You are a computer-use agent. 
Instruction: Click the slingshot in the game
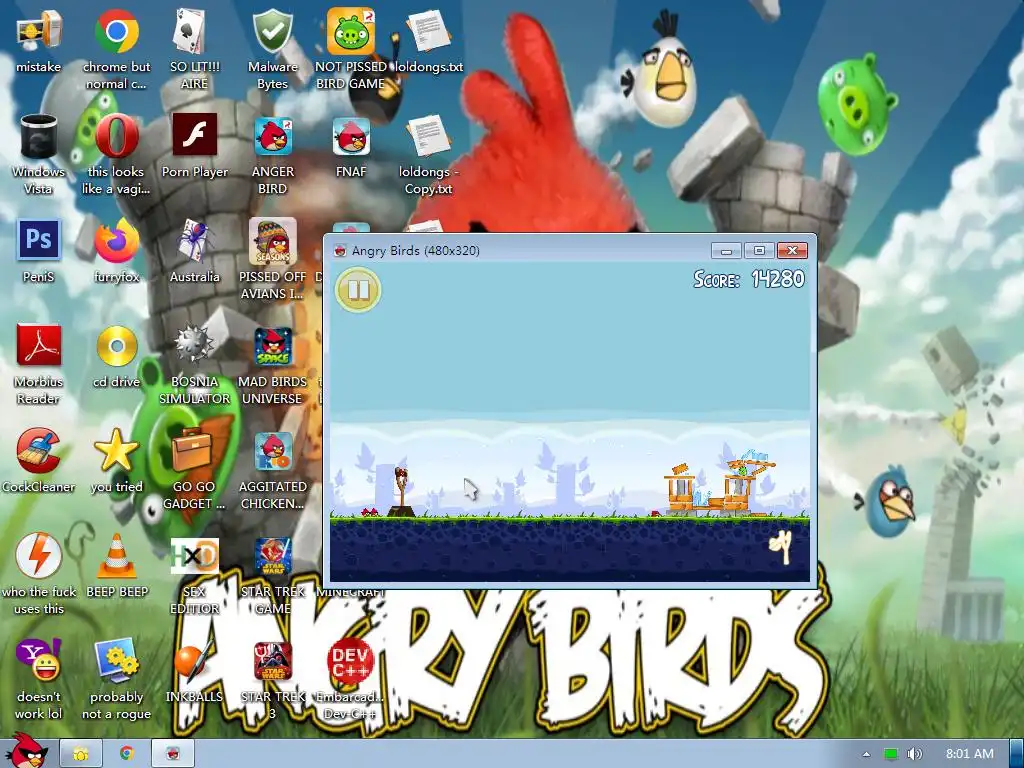(402, 491)
